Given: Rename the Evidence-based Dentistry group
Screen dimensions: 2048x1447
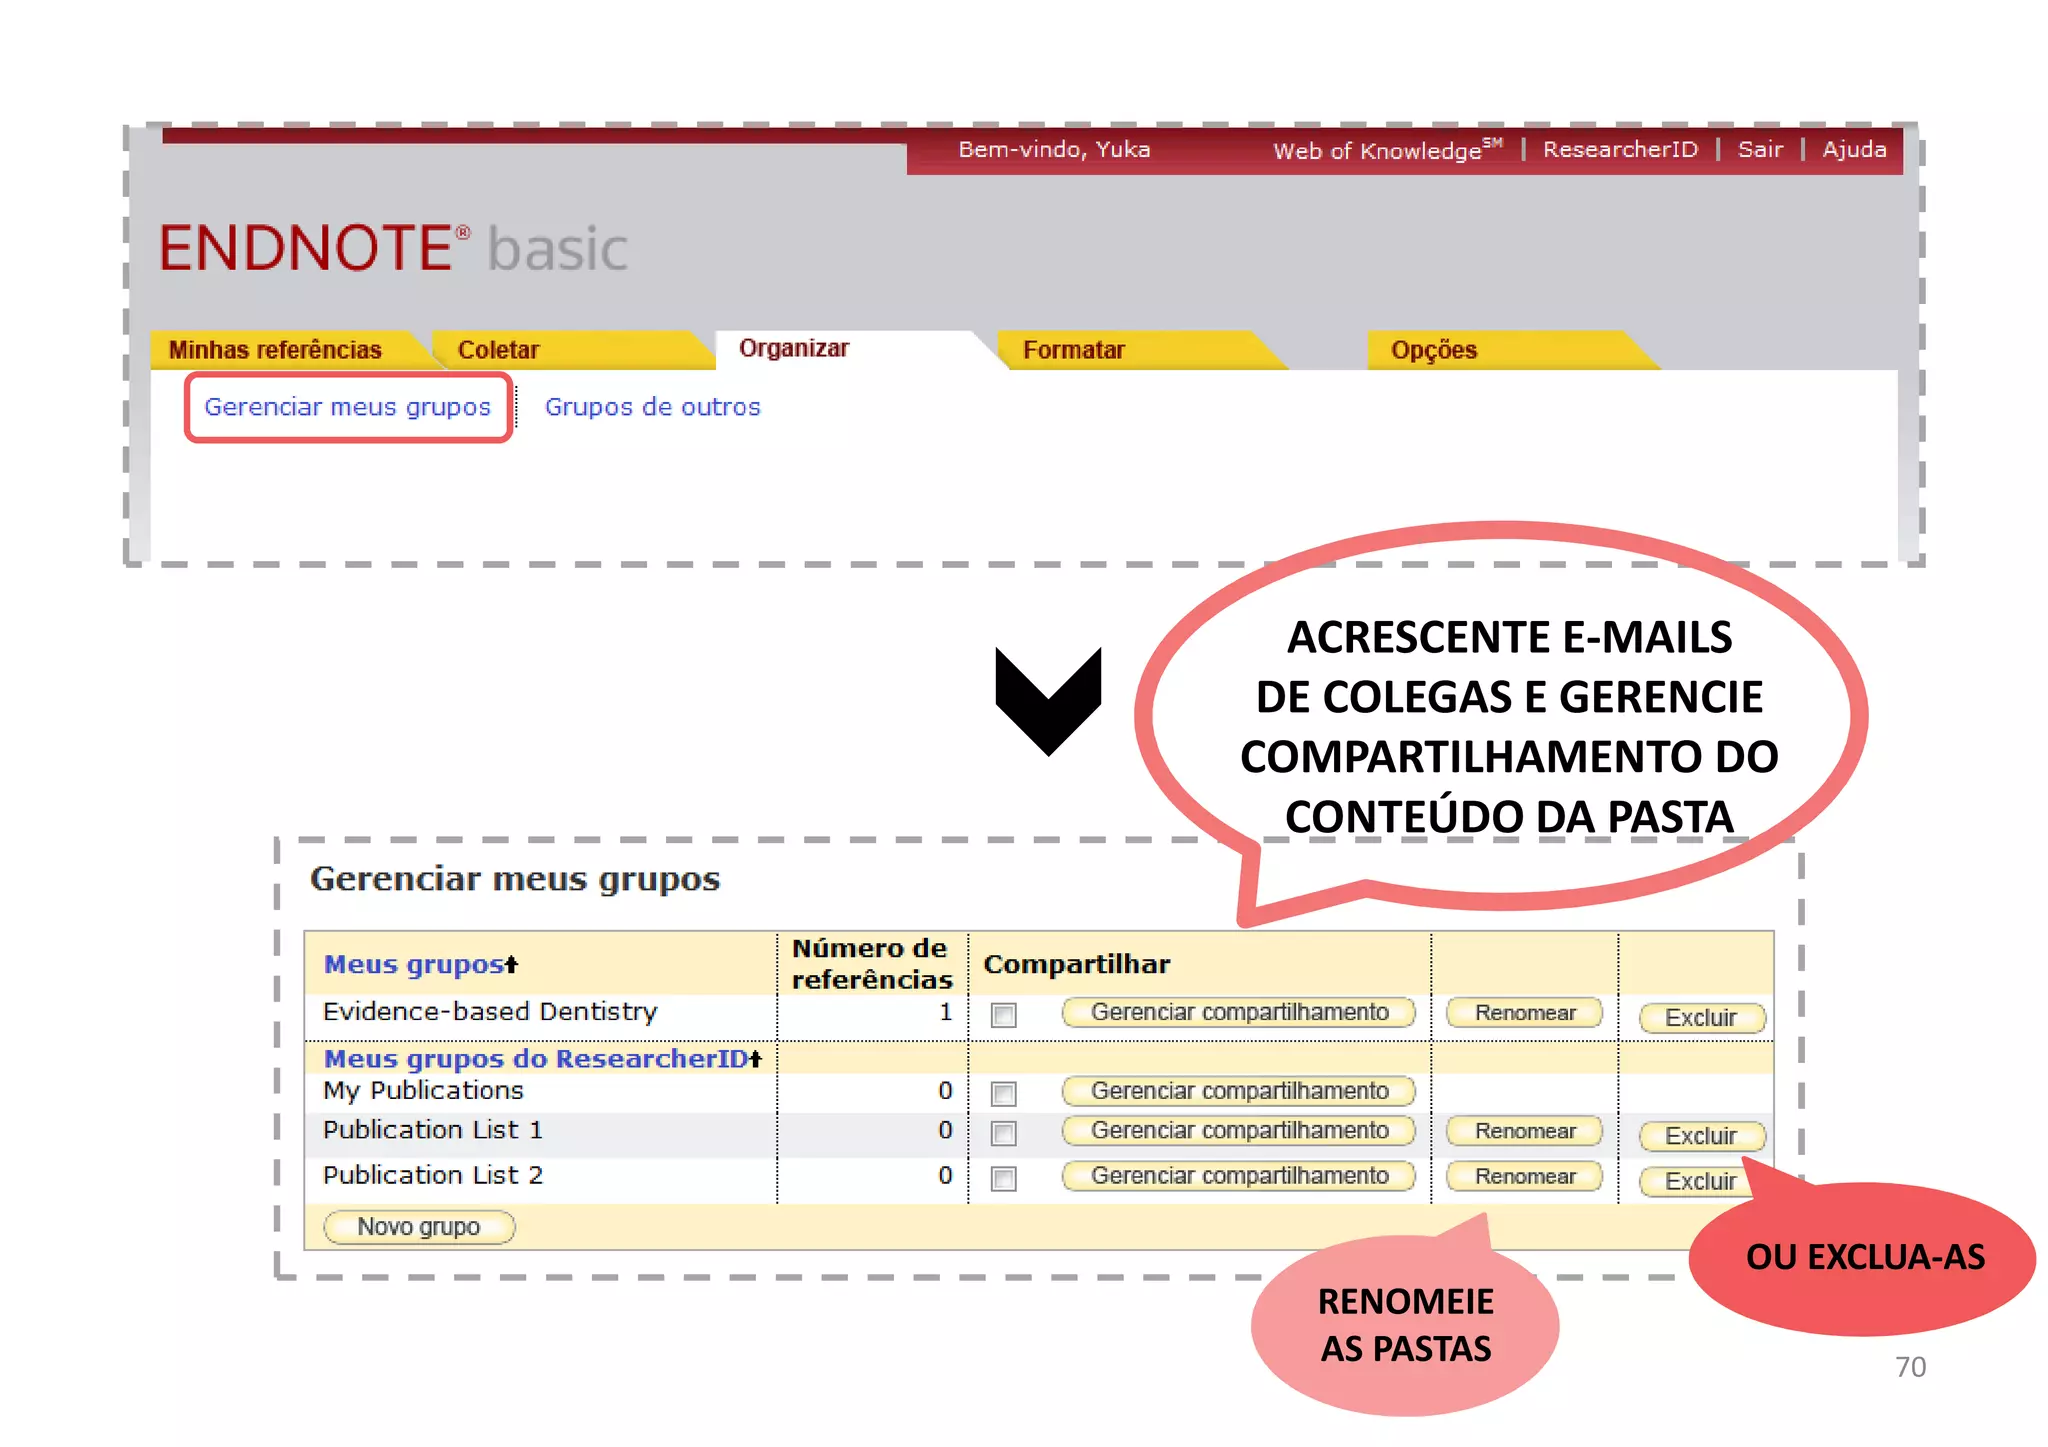Looking at the screenshot, I should 1525,1013.
